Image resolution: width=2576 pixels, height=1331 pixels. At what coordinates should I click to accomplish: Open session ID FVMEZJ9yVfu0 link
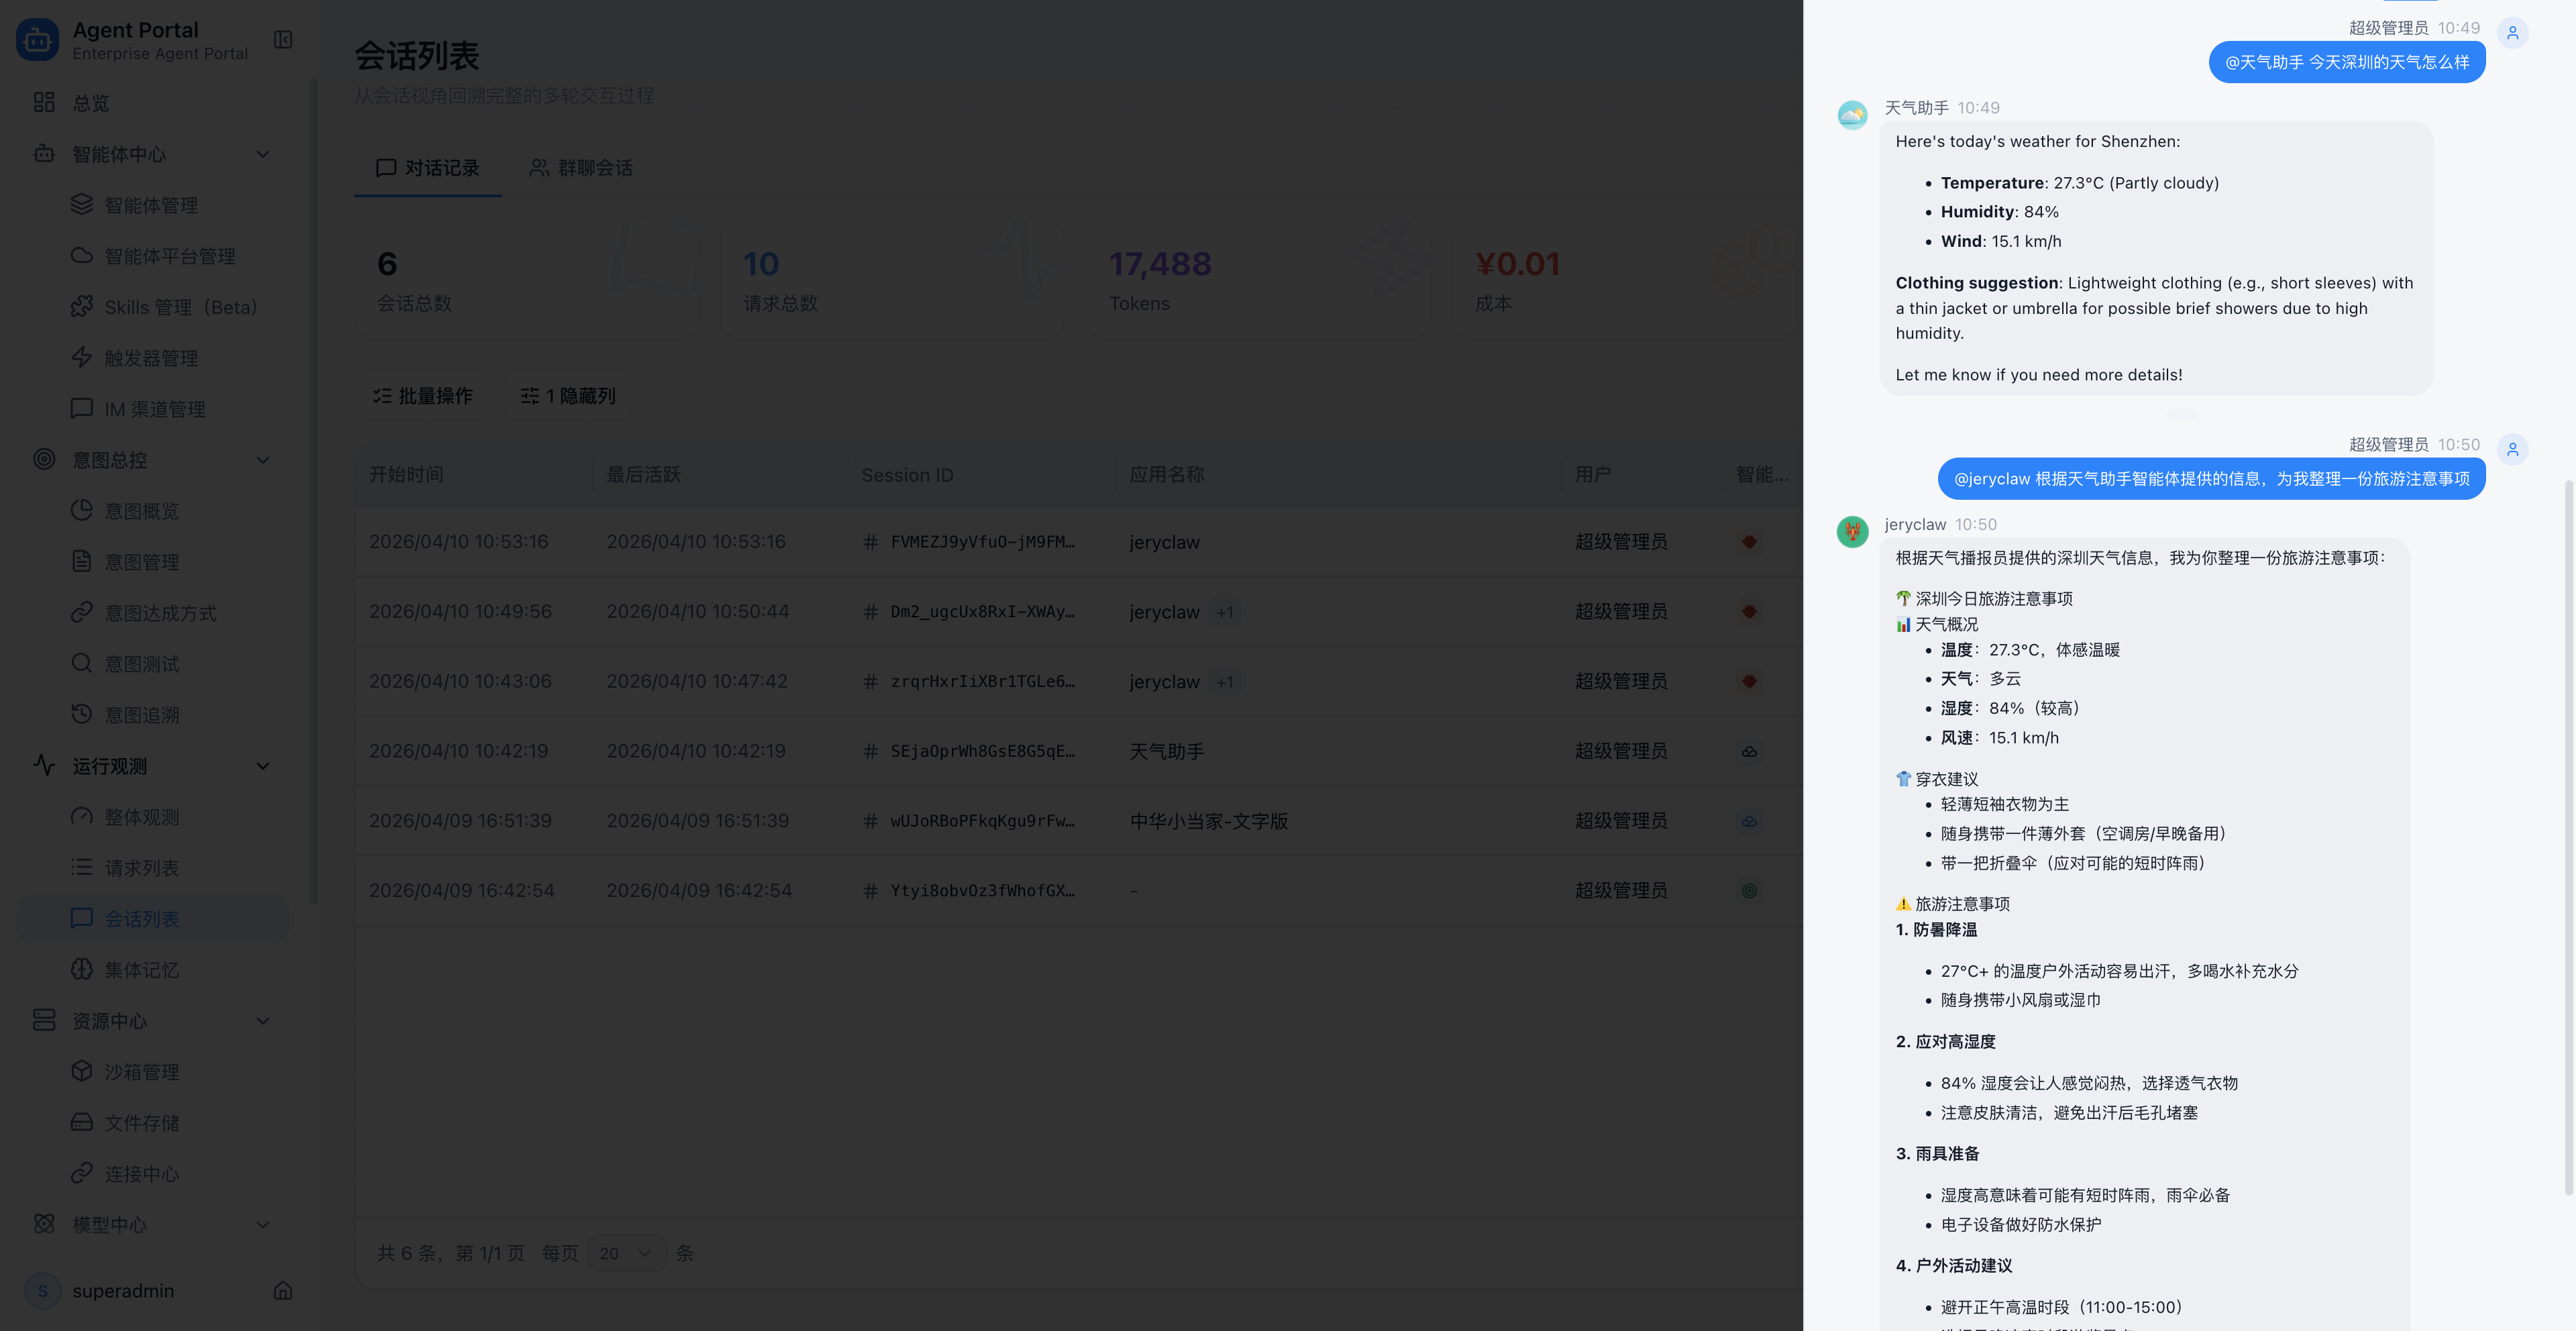click(981, 542)
